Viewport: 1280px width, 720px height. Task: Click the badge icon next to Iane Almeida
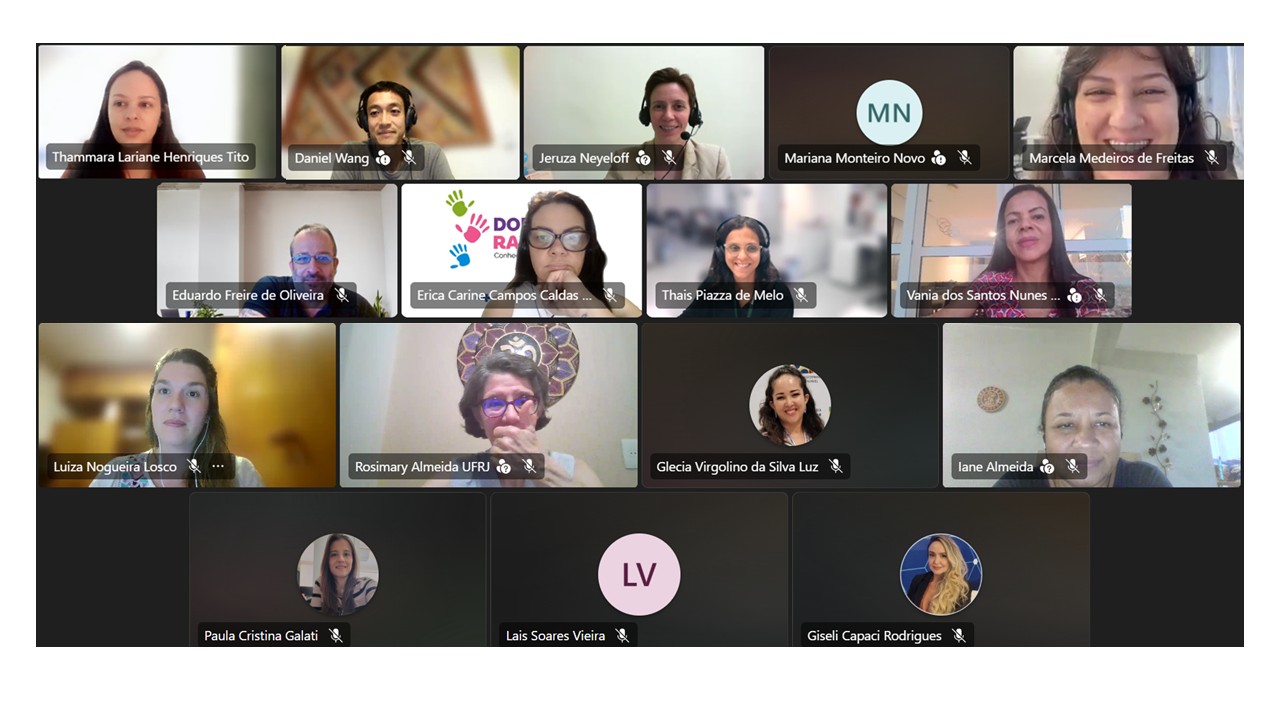pos(1047,467)
